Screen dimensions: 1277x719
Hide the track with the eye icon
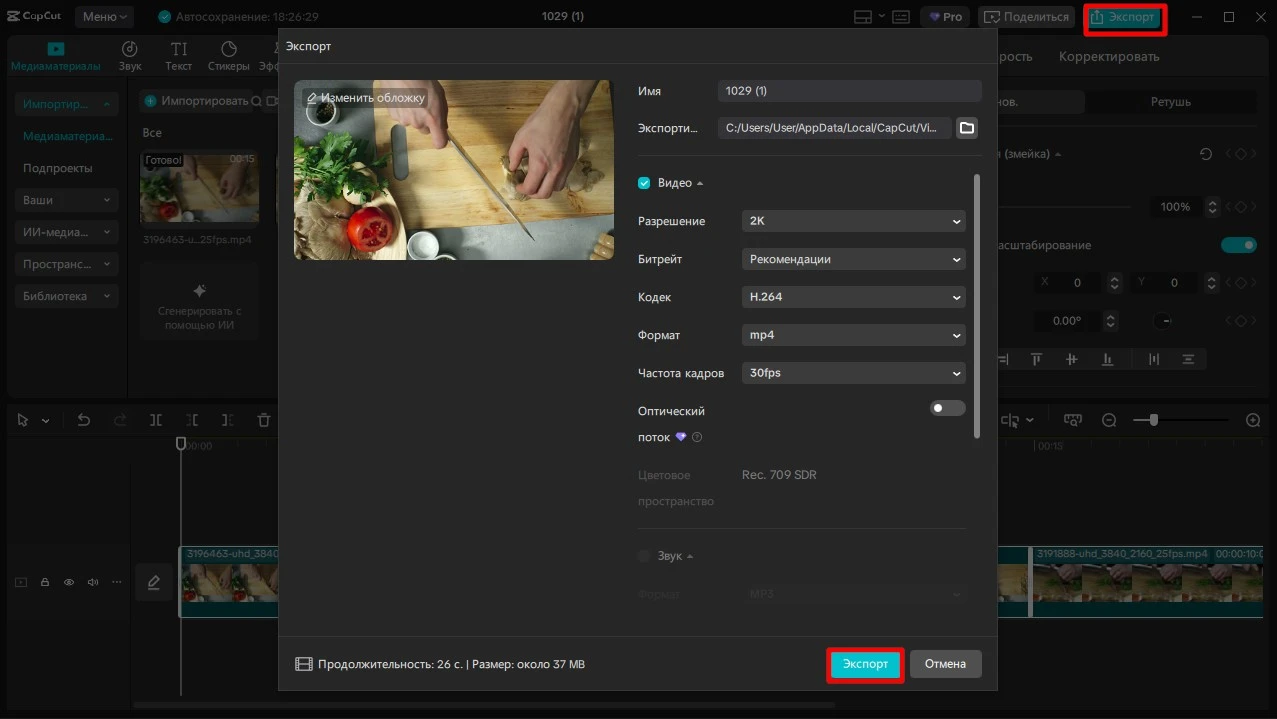pyautogui.click(x=69, y=582)
